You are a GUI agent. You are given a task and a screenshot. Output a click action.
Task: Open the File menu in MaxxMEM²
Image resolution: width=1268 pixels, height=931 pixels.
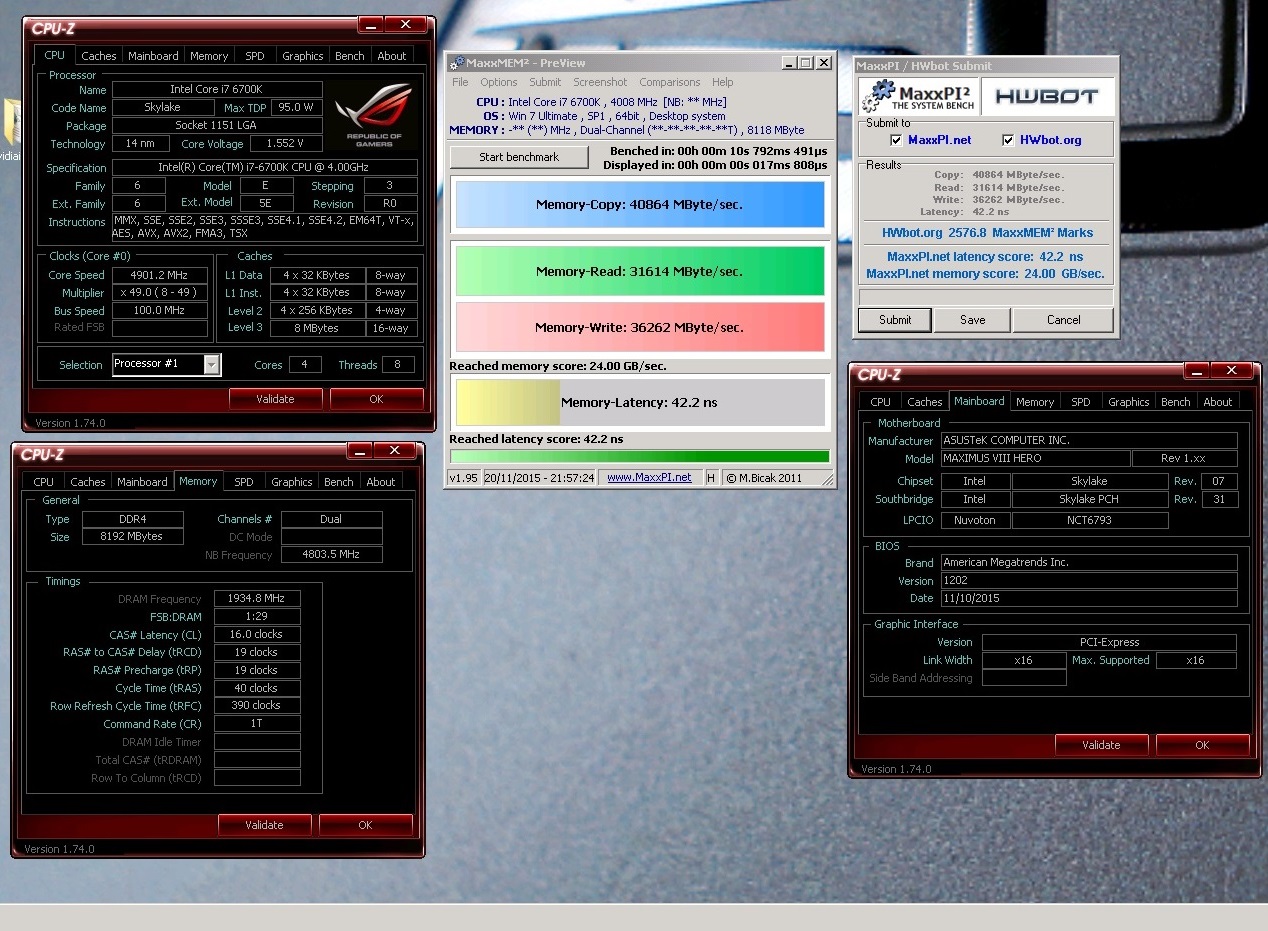point(460,82)
